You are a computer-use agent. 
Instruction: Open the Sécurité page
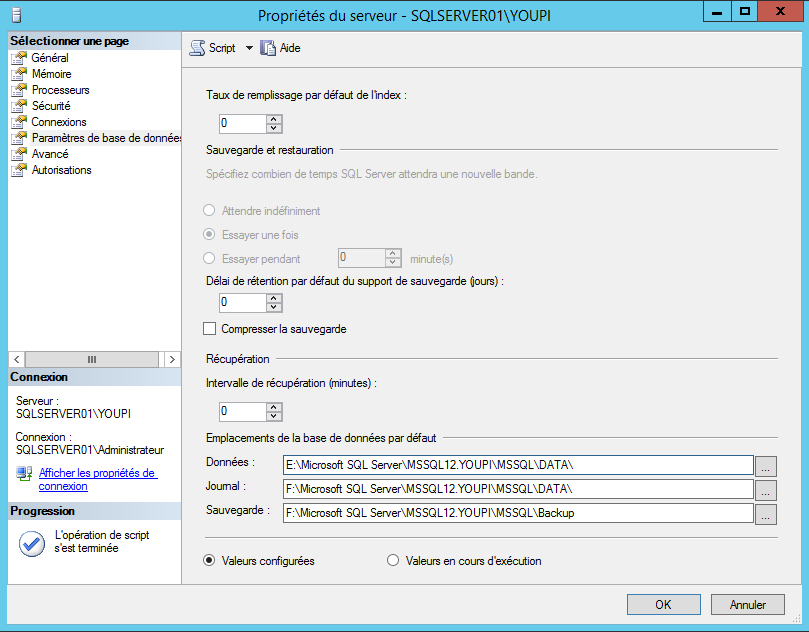click(x=51, y=106)
